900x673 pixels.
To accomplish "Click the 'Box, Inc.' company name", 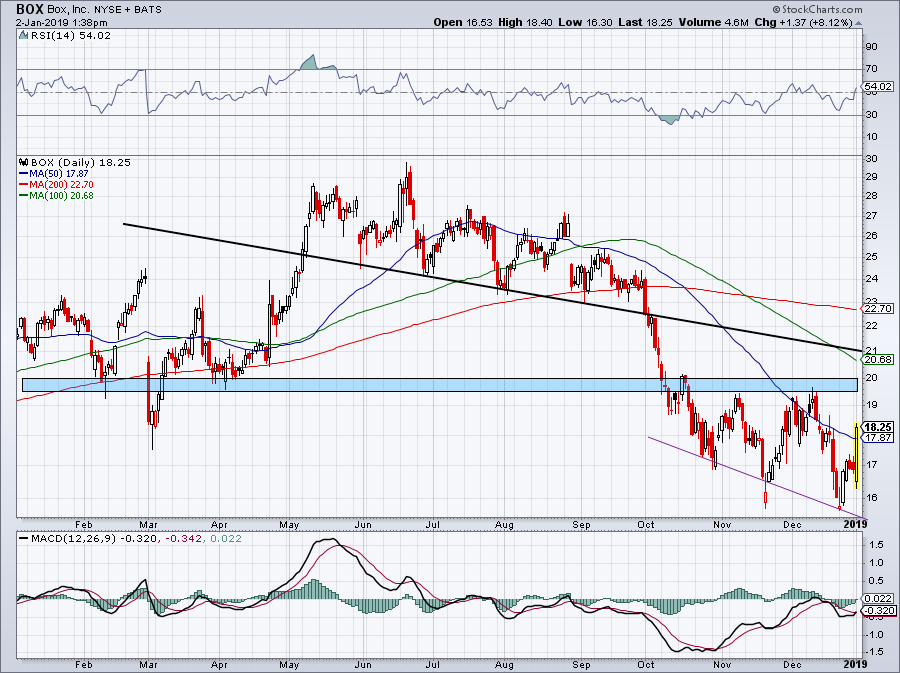I will 69,10.
